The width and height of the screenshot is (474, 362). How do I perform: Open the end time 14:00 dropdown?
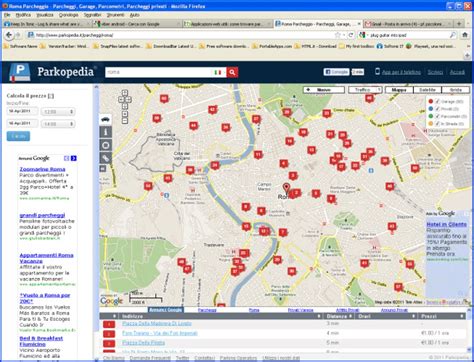[x=58, y=124]
